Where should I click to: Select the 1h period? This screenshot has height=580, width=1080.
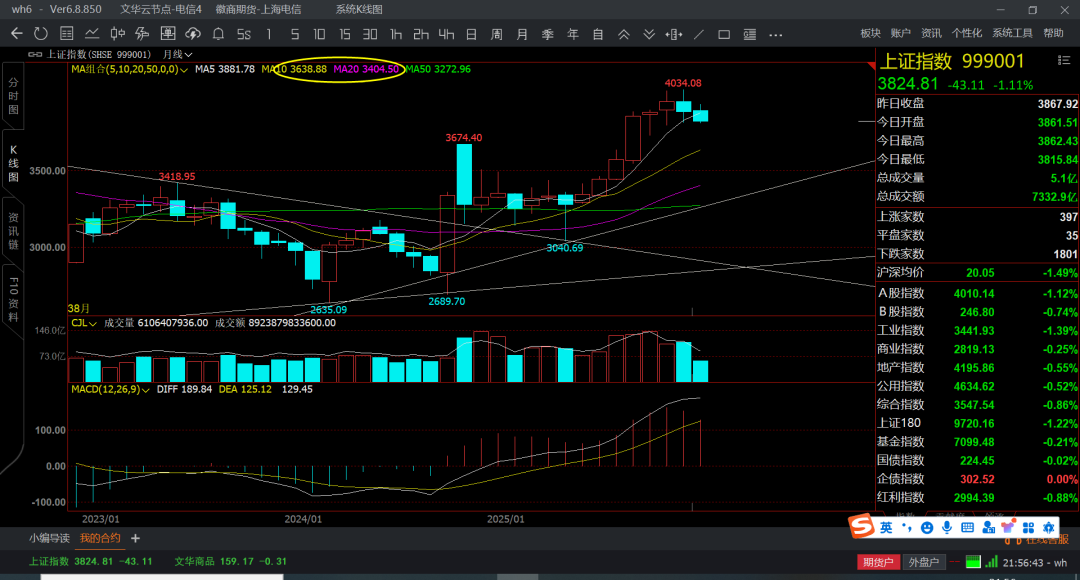click(x=395, y=34)
